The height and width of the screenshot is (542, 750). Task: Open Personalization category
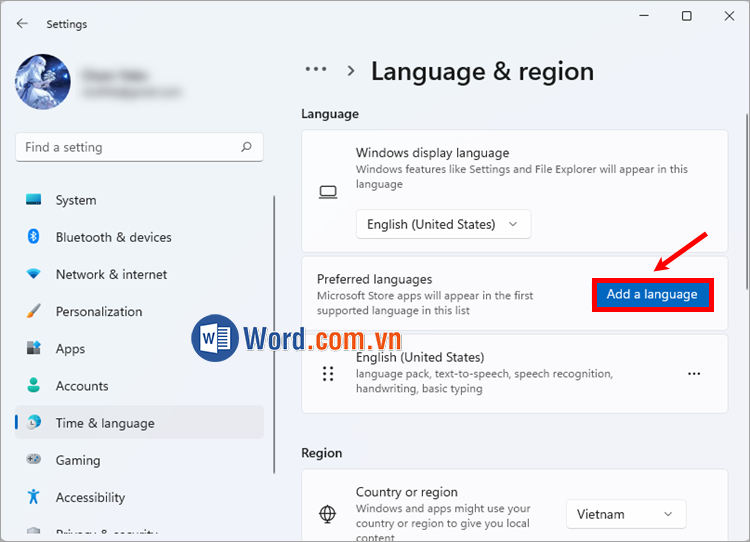coord(139,312)
